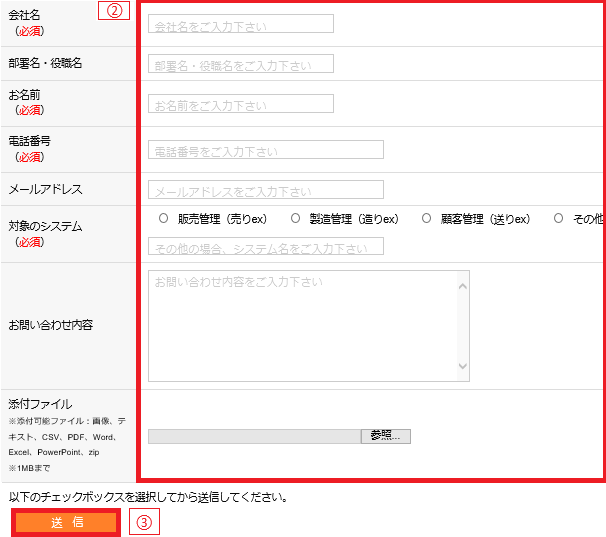Click the 添付ファイル row label
The height and width of the screenshot is (537, 606).
click(40, 404)
